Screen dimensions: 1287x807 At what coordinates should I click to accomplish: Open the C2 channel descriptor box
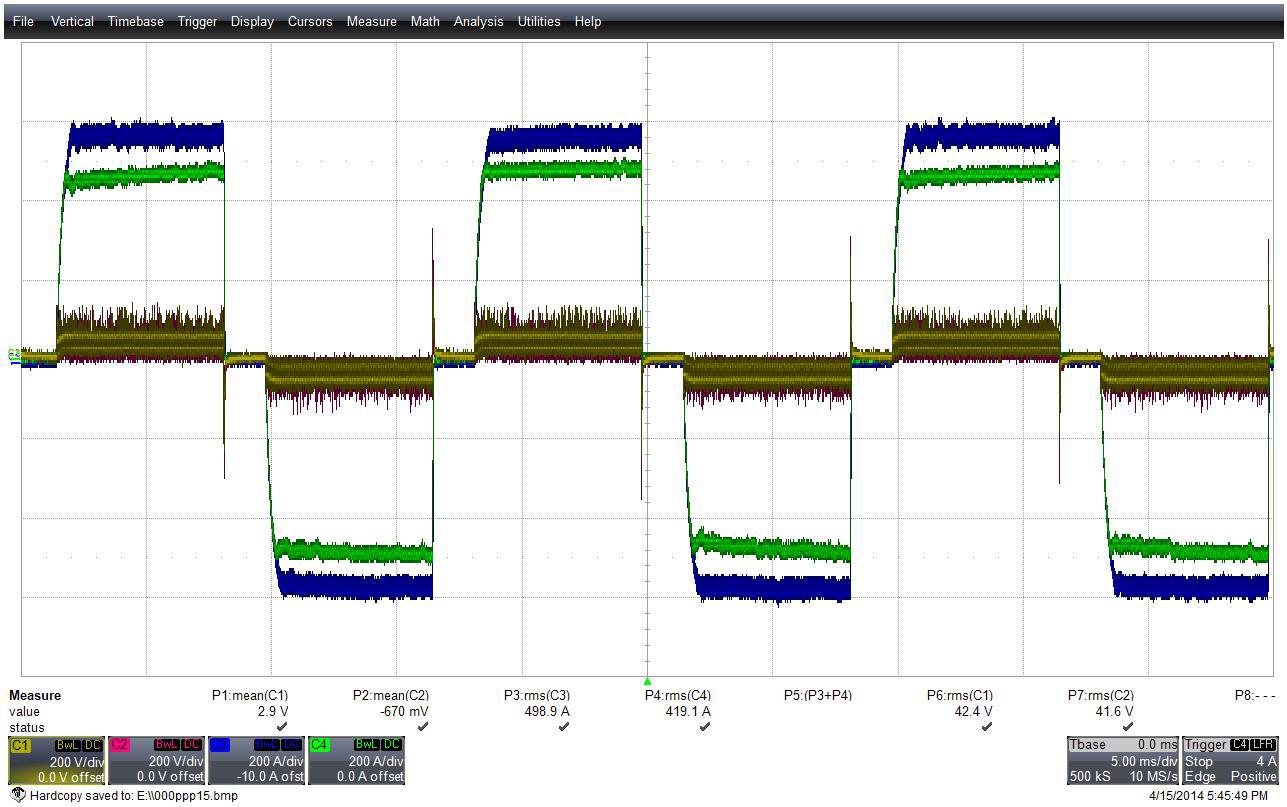coord(156,761)
